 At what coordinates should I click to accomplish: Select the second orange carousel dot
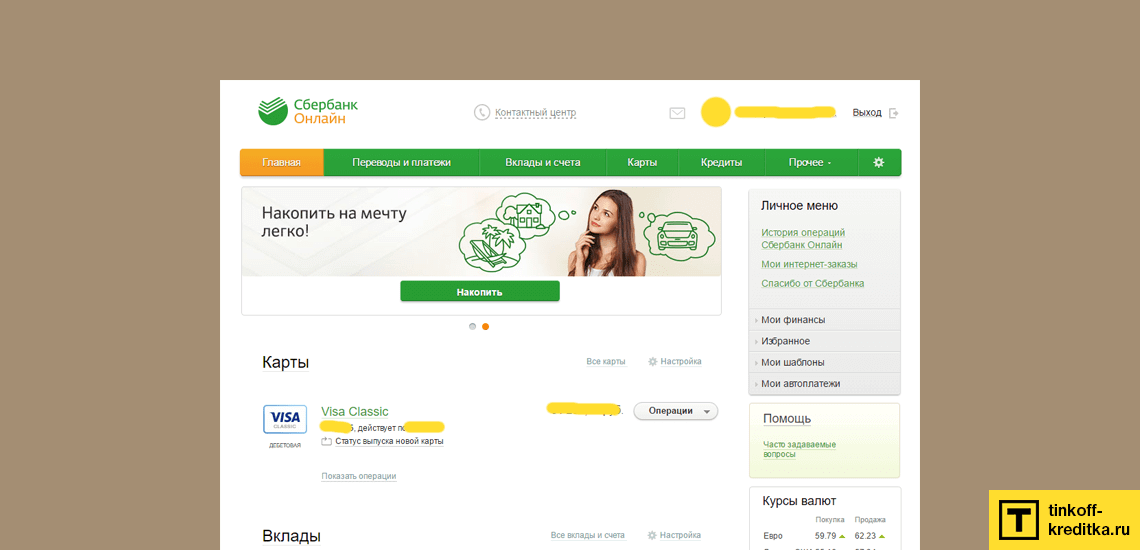[486, 327]
